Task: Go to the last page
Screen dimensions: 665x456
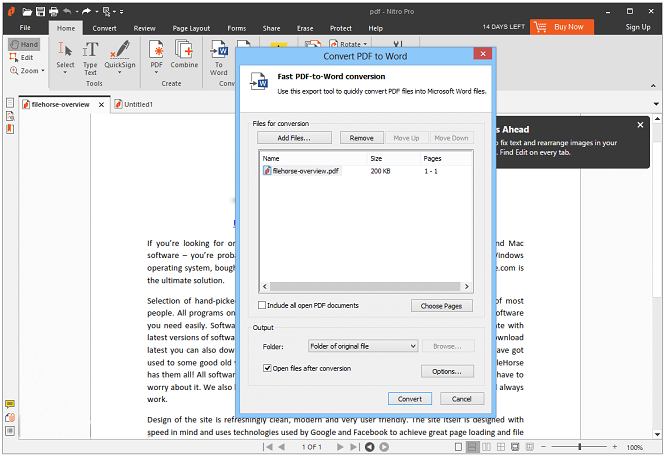Action: click(355, 447)
